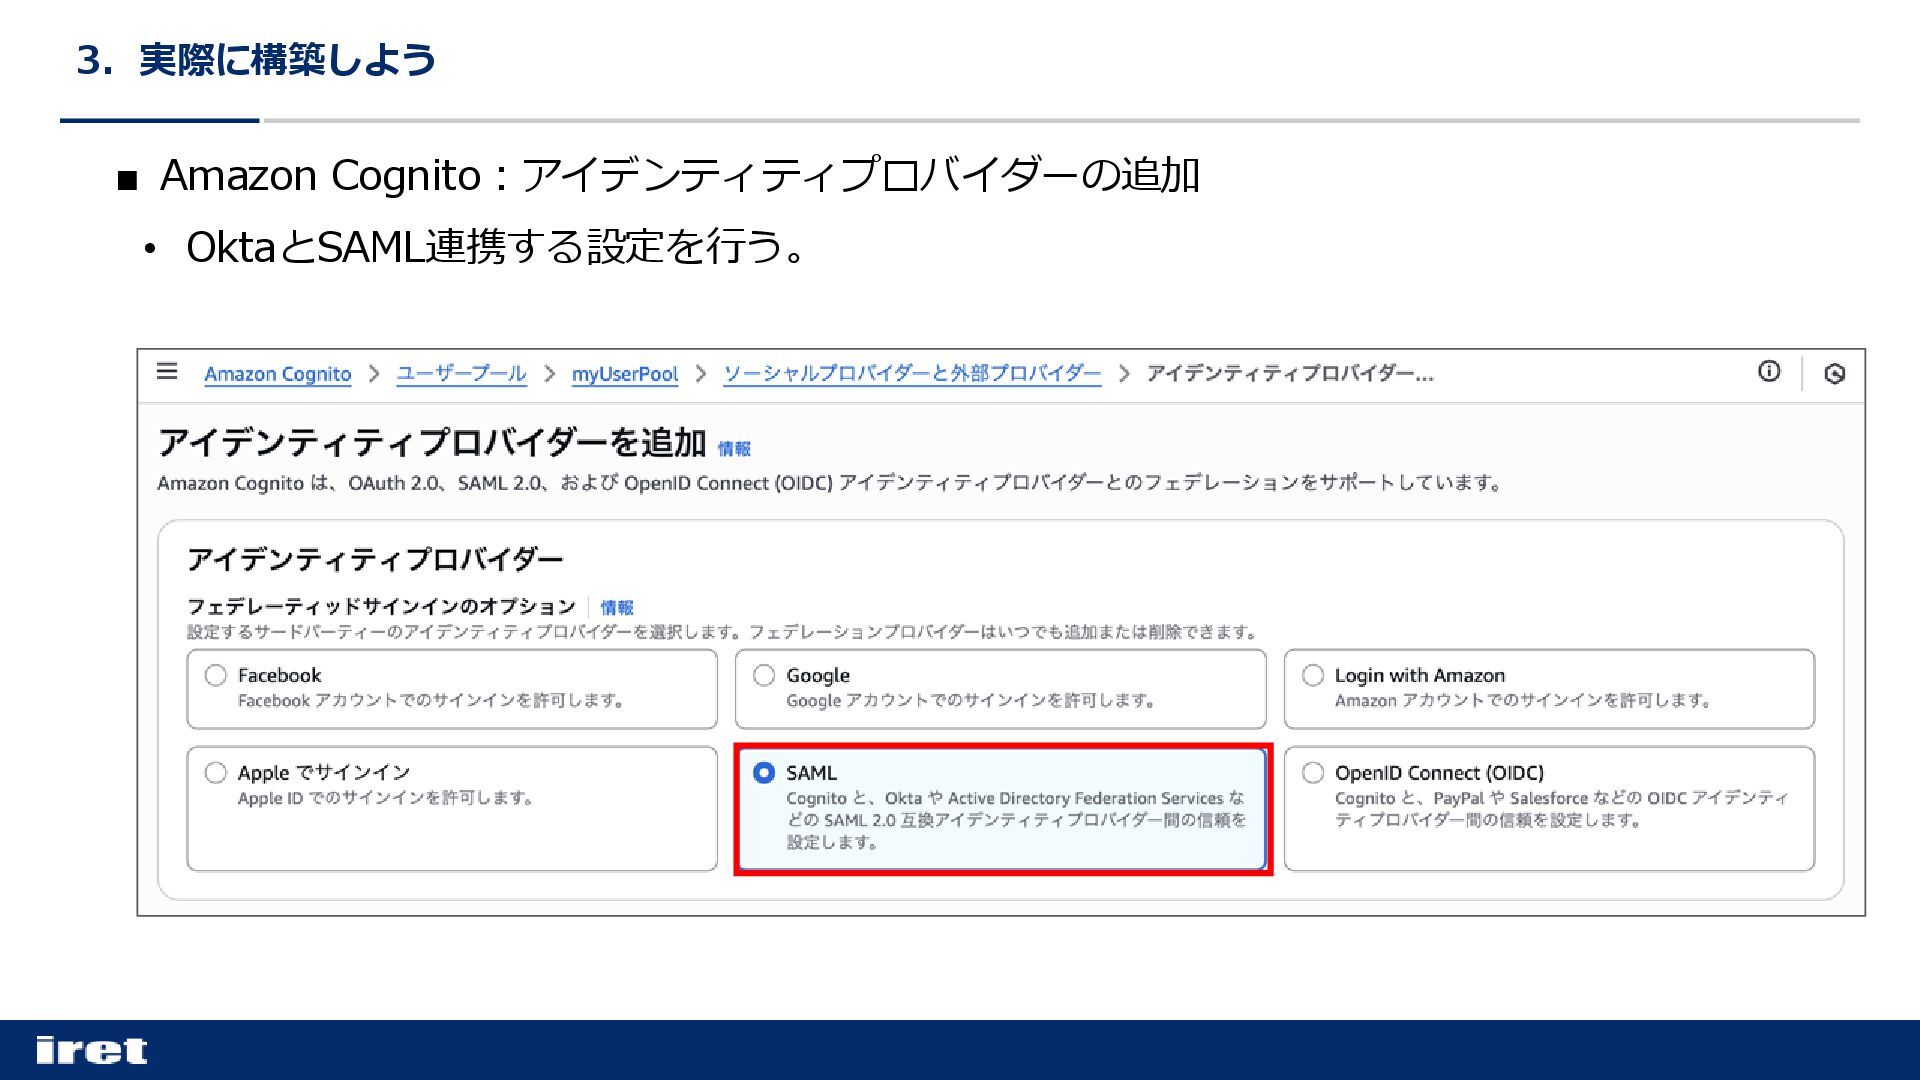Click the chevron after myUserPool breadcrumb
Viewport: 1920px width, 1080px height.
701,374
